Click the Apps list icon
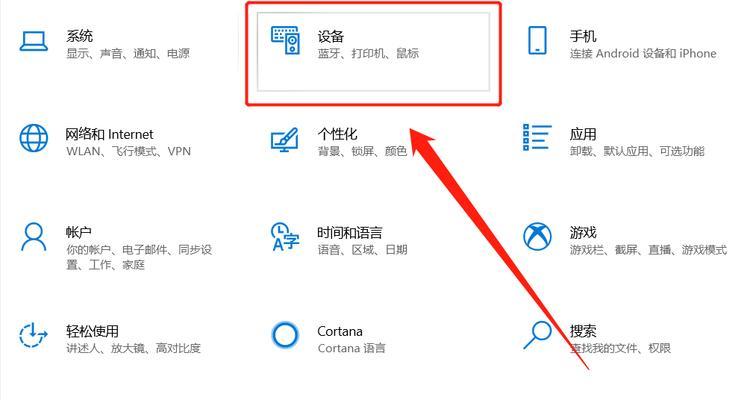 coord(537,137)
